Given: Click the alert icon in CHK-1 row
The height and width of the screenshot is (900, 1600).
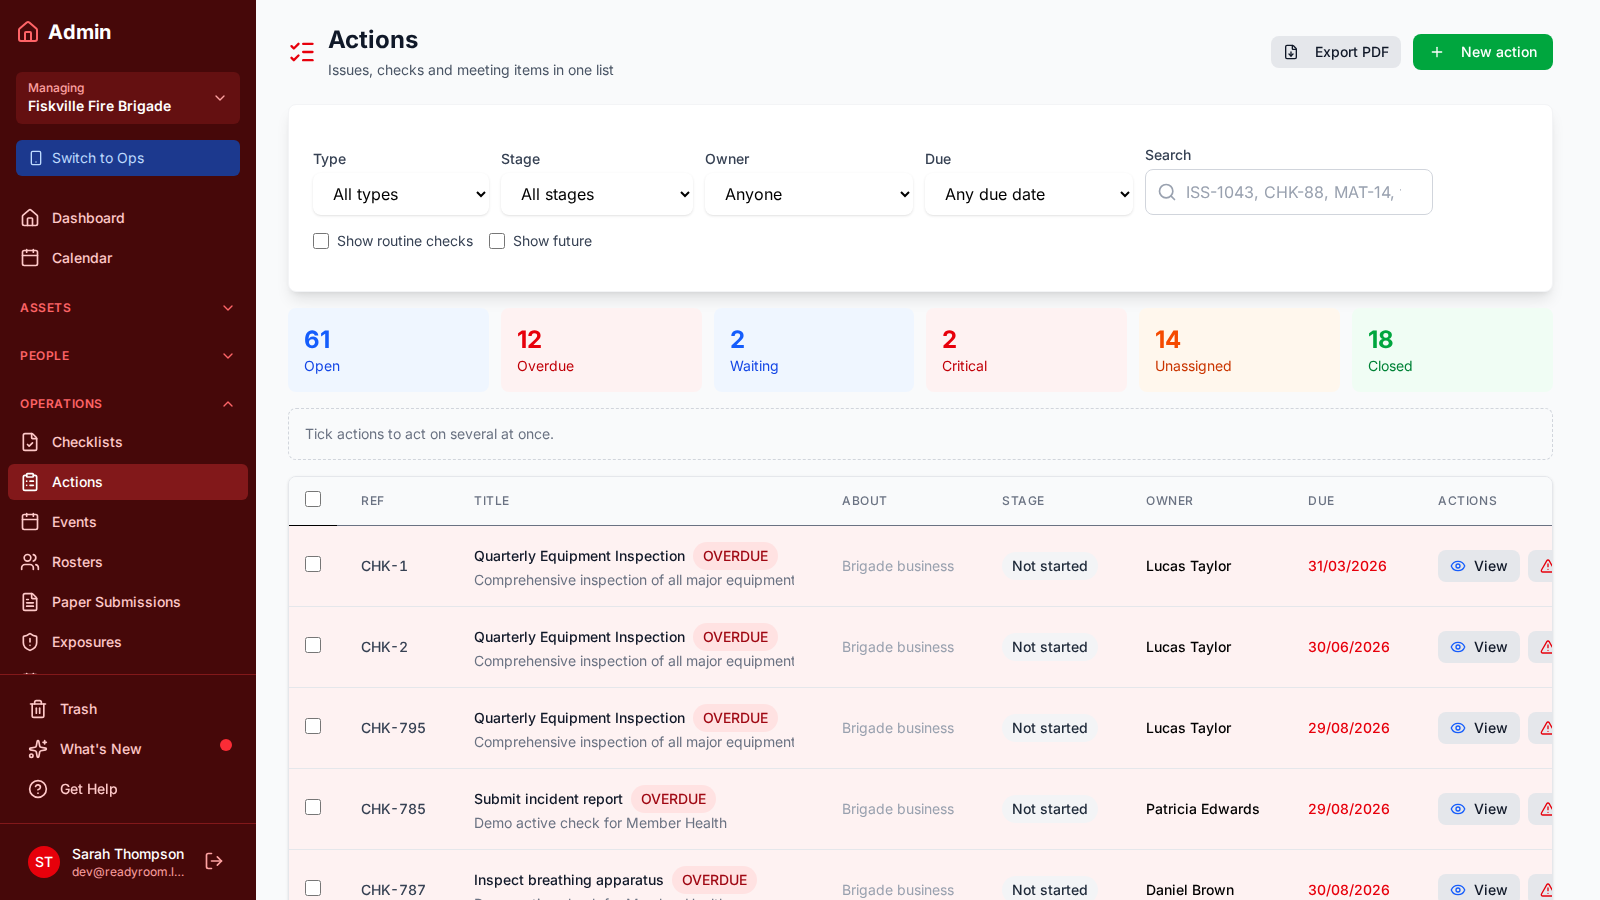Looking at the screenshot, I should click(x=1546, y=566).
